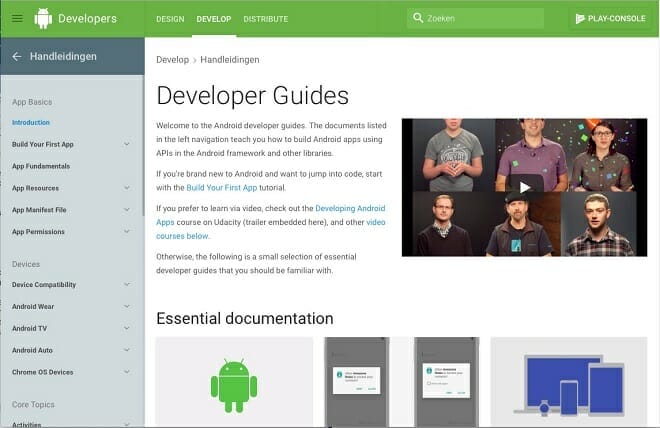Click the Zoeken search field
This screenshot has height=428, width=660.
475,18
